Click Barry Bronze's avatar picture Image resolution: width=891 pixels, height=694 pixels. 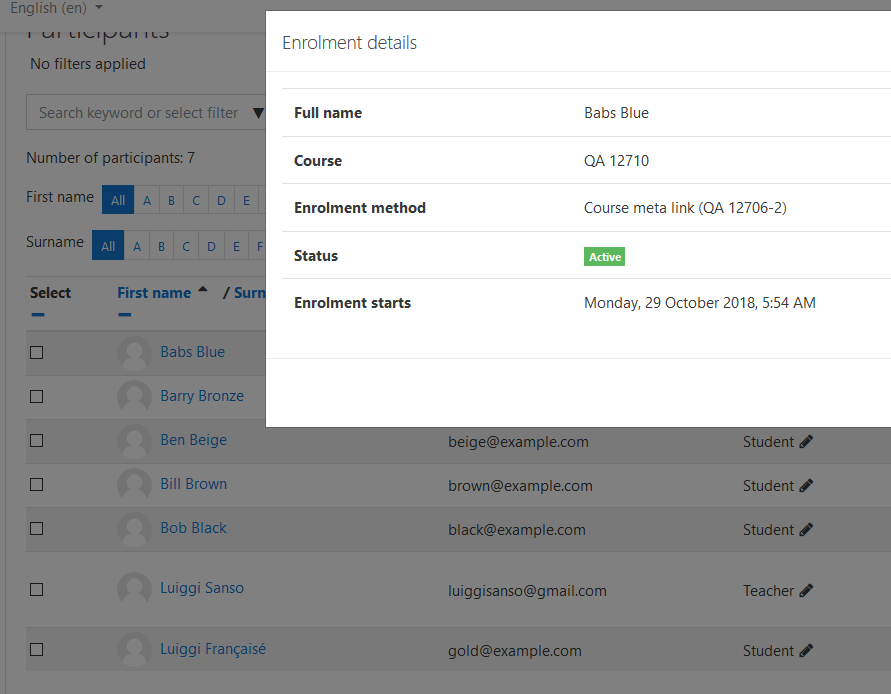tap(134, 397)
